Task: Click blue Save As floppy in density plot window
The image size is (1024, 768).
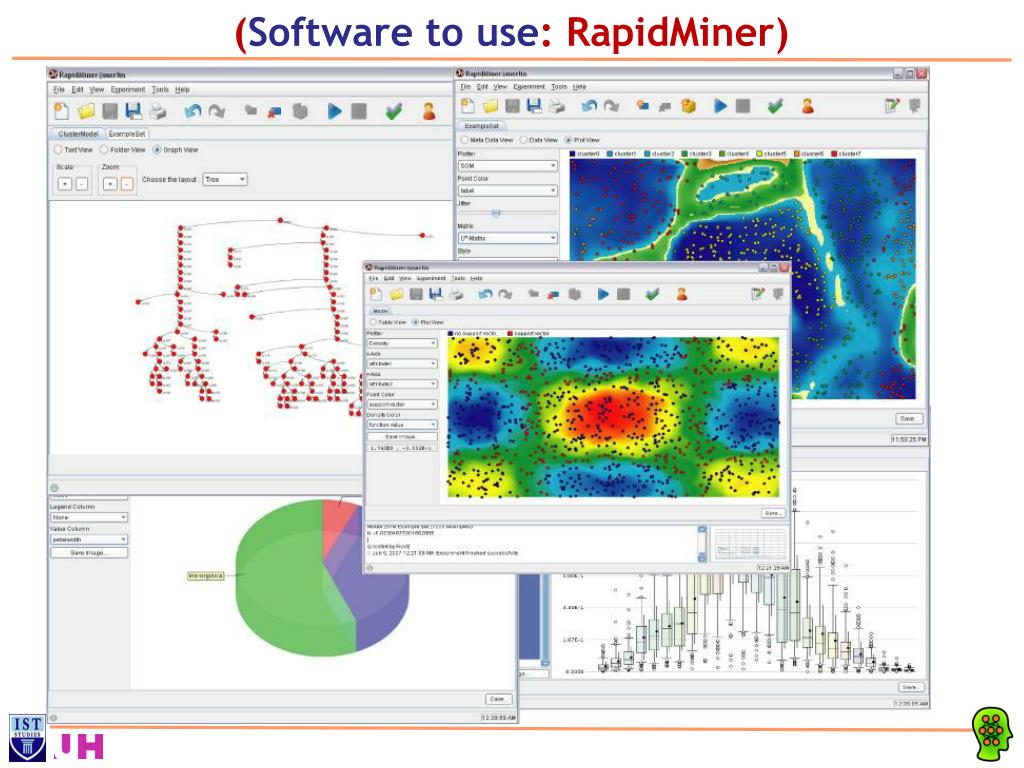Action: click(436, 295)
